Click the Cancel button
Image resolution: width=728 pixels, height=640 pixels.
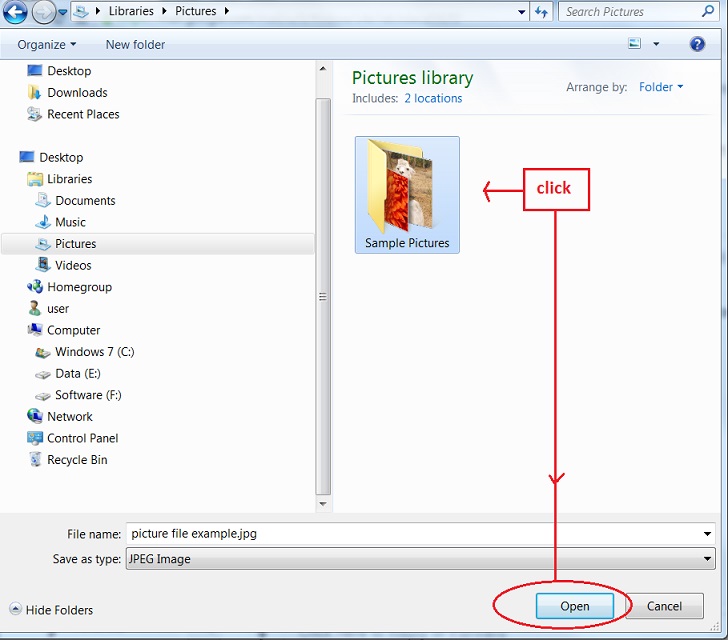(664, 606)
